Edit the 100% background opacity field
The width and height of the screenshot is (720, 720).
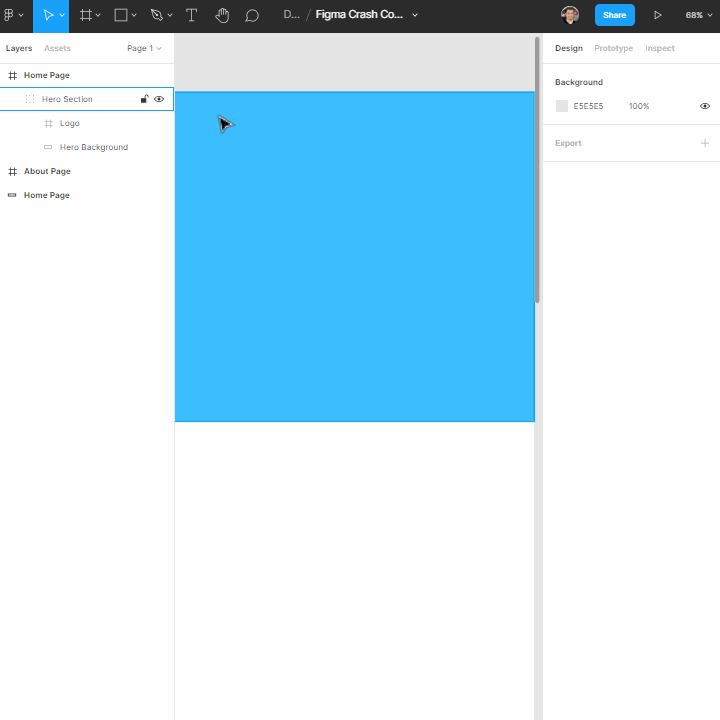click(639, 106)
